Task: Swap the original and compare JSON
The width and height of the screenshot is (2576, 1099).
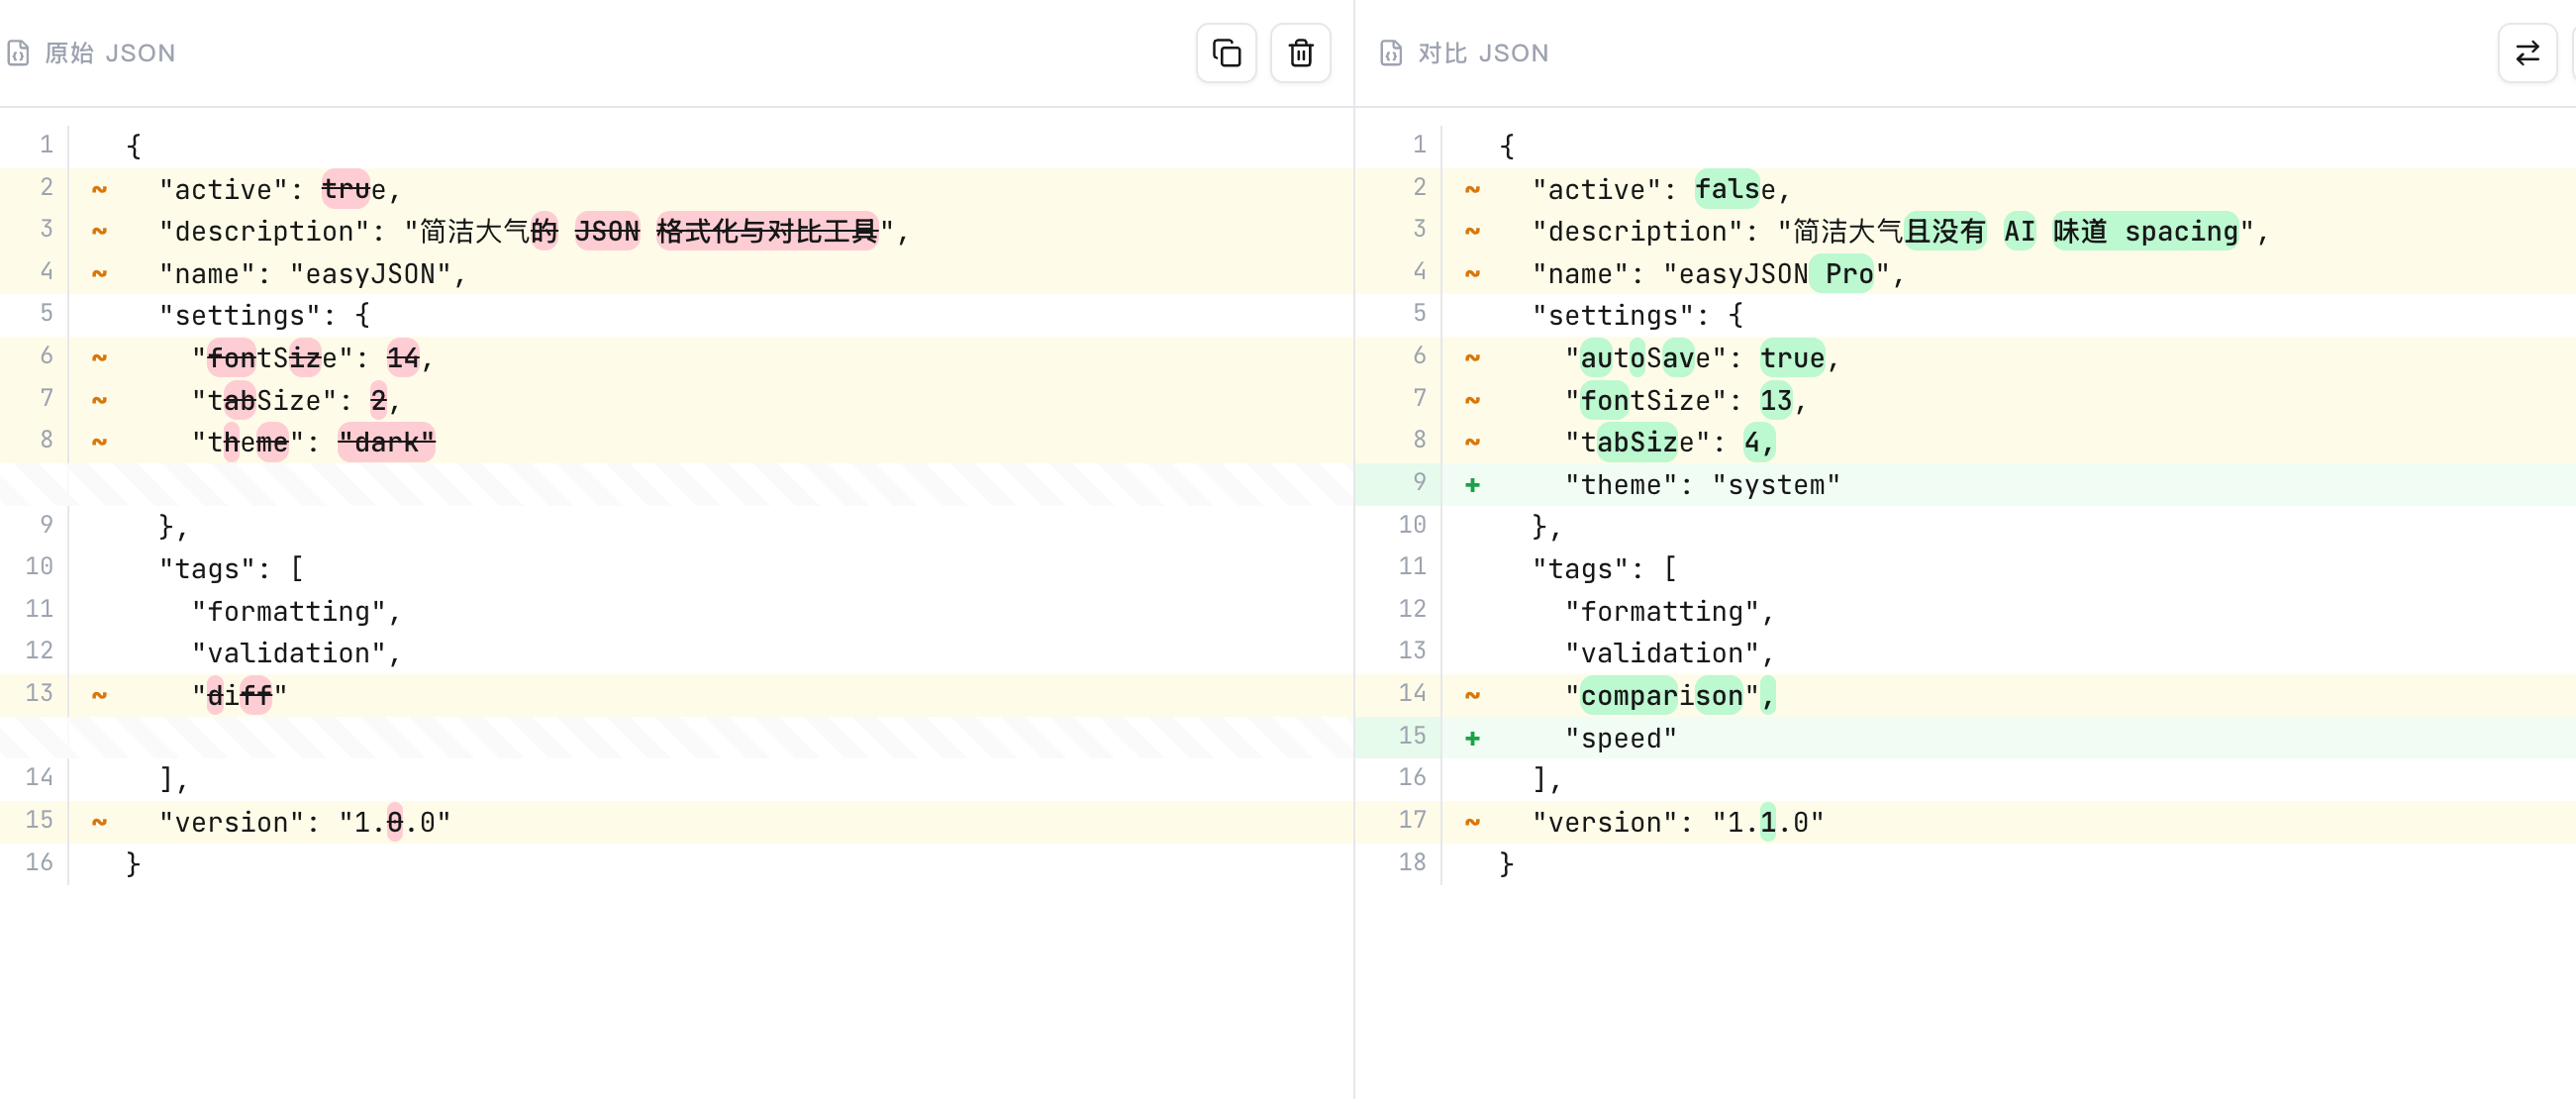Action: click(x=2527, y=53)
